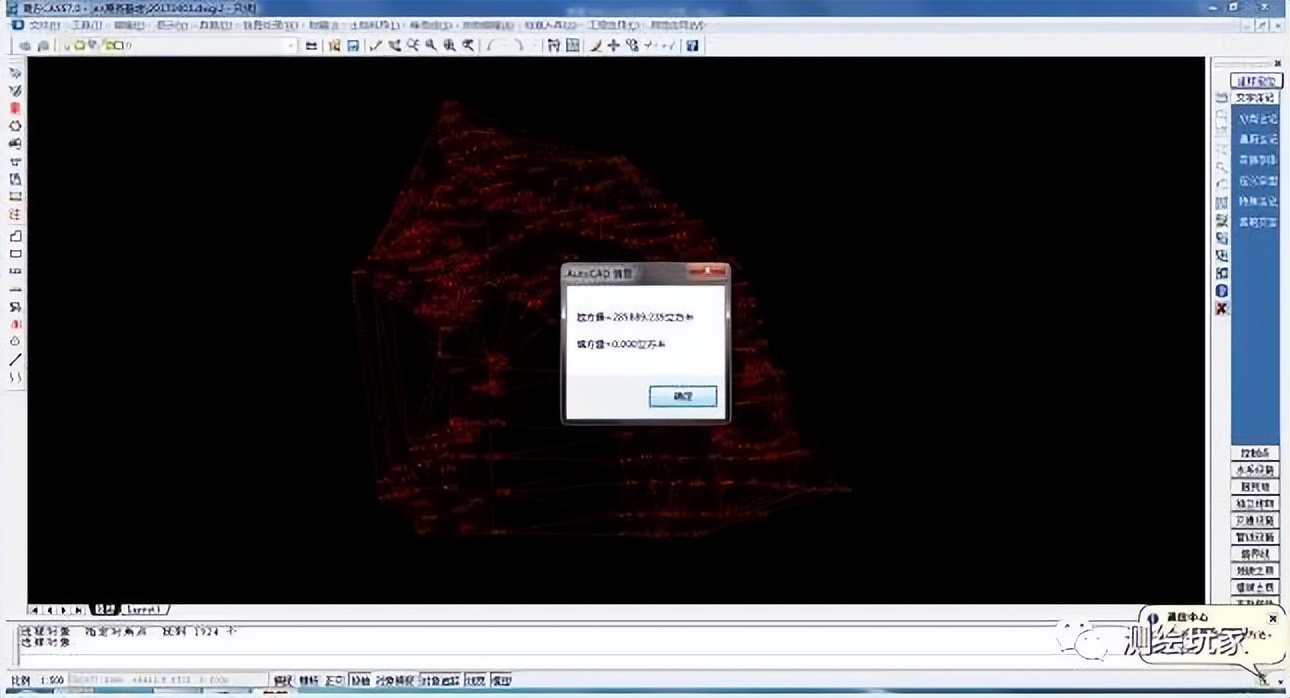
Task: Switch to the Layout1 tab
Action: pos(145,609)
